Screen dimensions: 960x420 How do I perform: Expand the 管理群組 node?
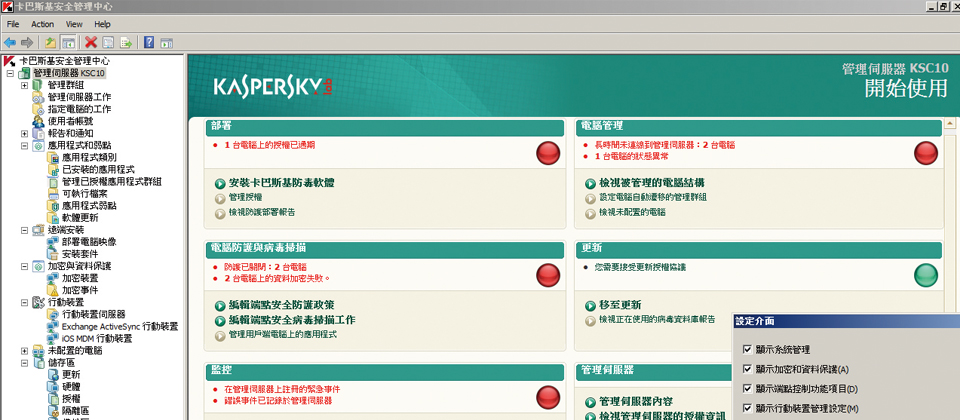click(x=24, y=85)
